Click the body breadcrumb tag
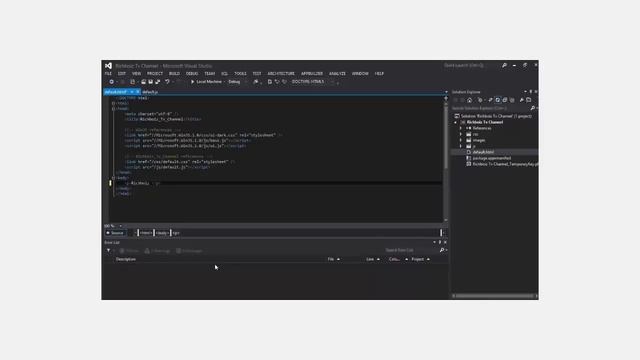This screenshot has height=360, width=640. (x=162, y=233)
